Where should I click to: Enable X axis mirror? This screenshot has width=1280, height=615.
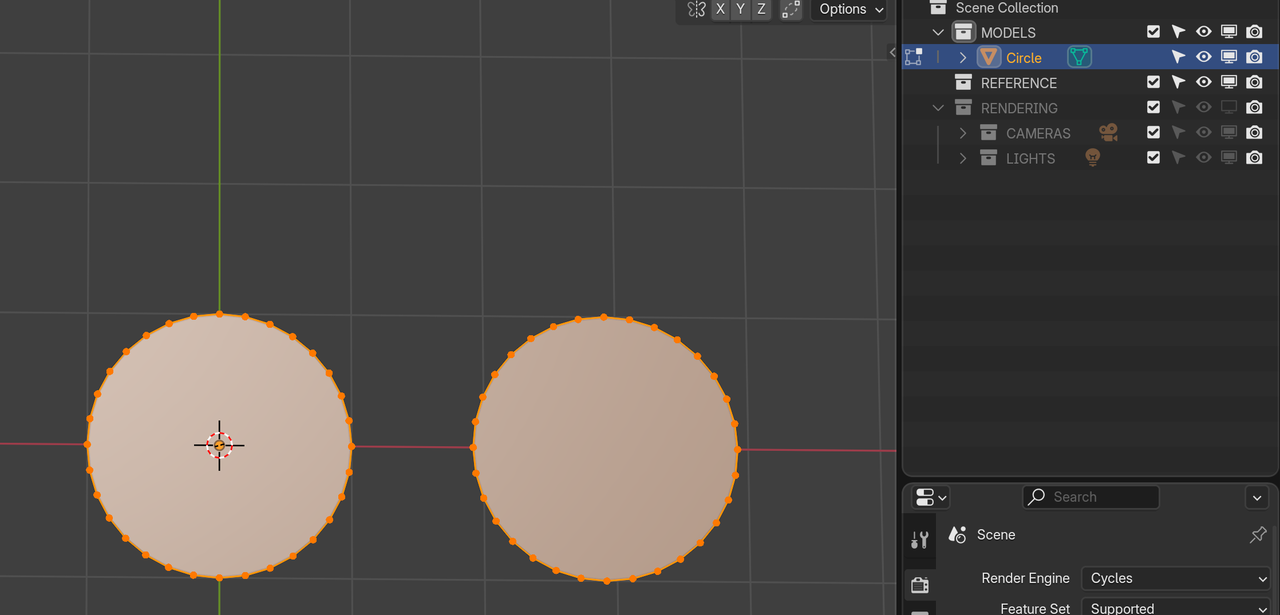coord(720,9)
